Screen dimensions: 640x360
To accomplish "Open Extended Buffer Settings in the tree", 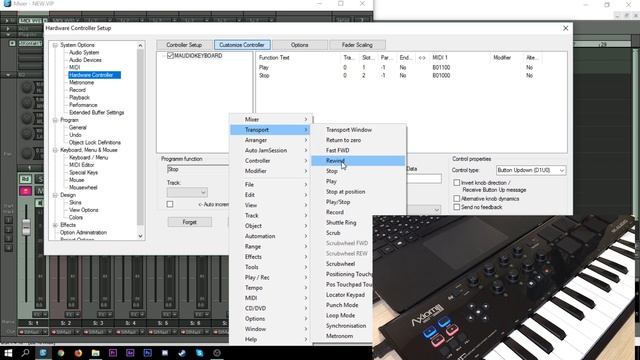I will [96, 113].
